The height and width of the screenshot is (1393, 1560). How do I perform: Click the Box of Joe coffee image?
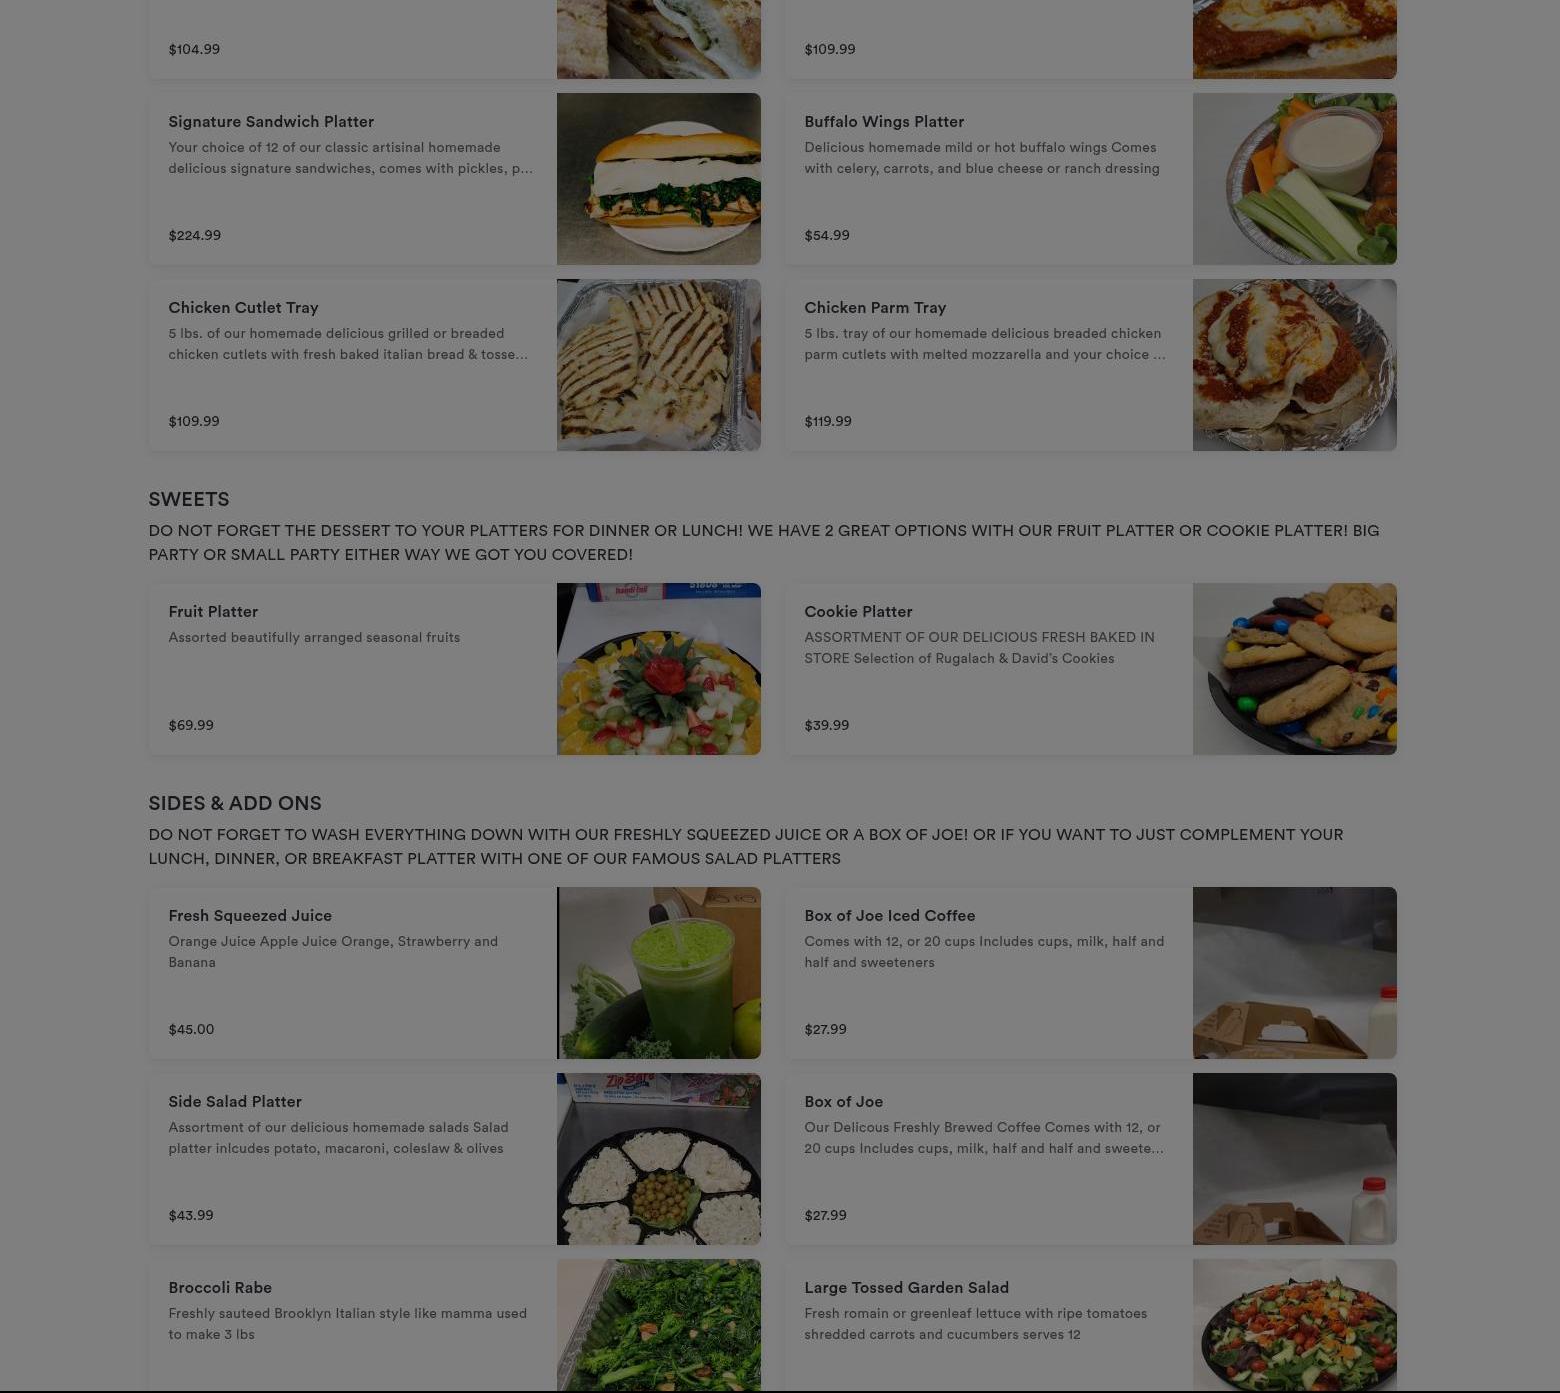pyautogui.click(x=1294, y=1159)
